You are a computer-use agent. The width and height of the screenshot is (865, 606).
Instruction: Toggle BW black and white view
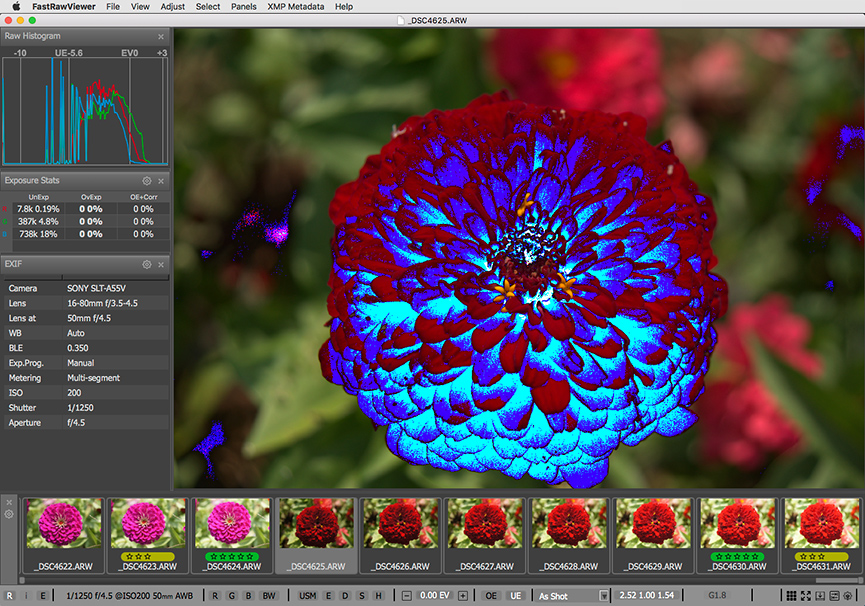[268, 596]
